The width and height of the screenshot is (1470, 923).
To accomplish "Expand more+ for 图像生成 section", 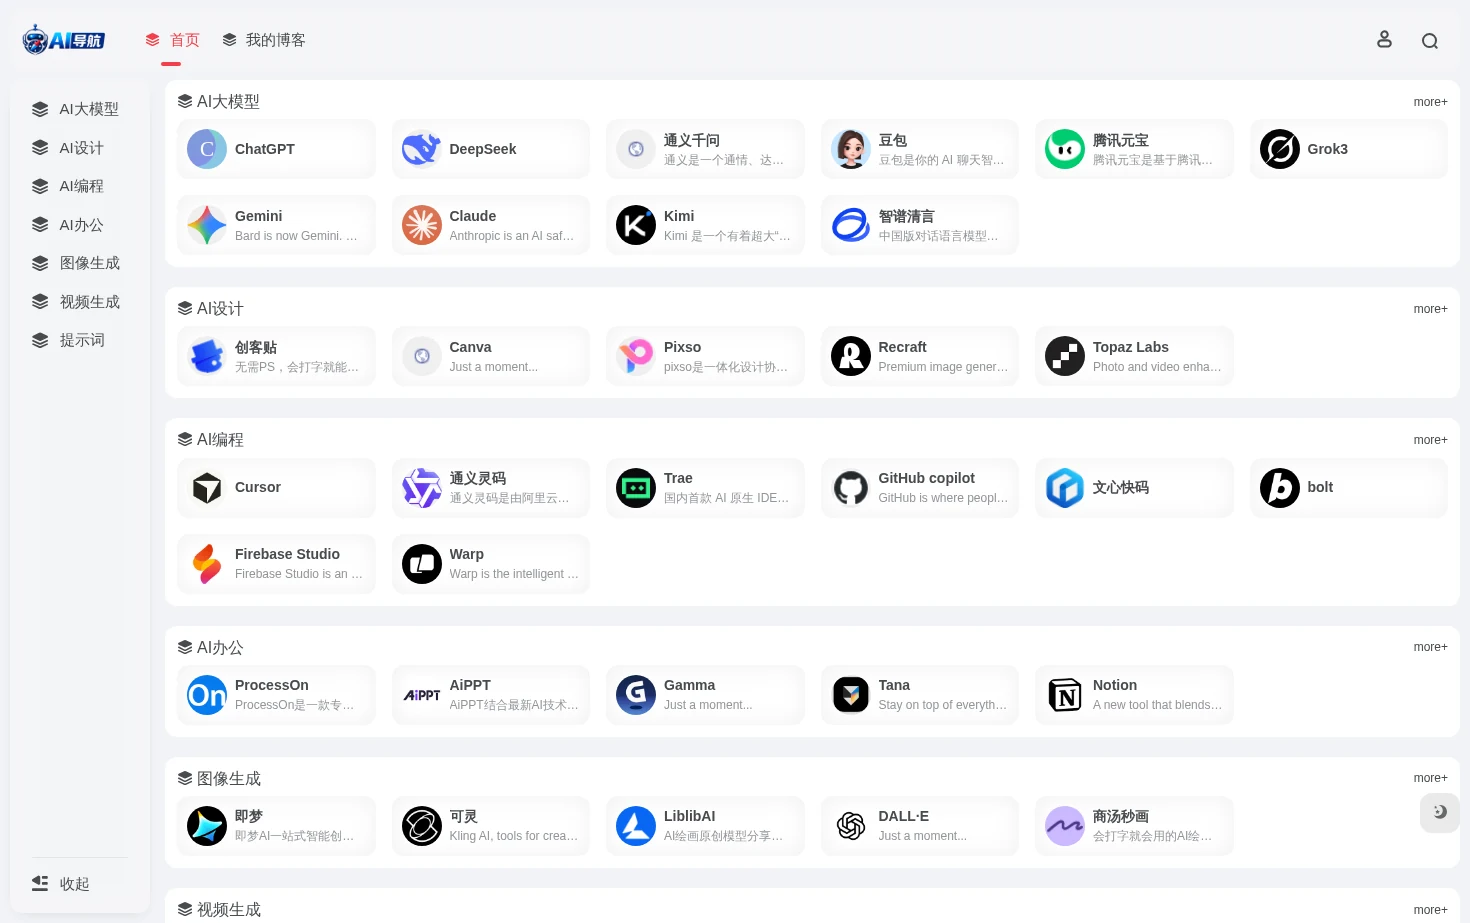I will [x=1430, y=778].
